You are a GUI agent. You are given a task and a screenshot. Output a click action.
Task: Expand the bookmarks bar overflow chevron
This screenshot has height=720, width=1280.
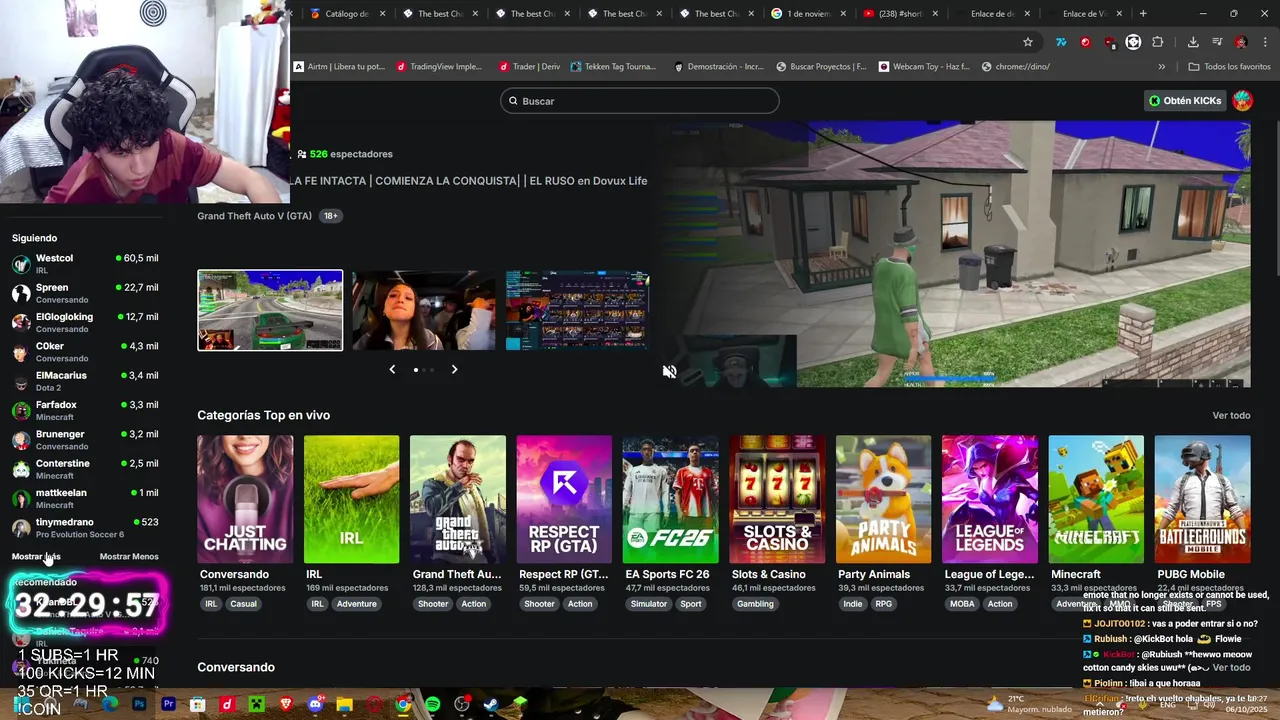[1161, 67]
